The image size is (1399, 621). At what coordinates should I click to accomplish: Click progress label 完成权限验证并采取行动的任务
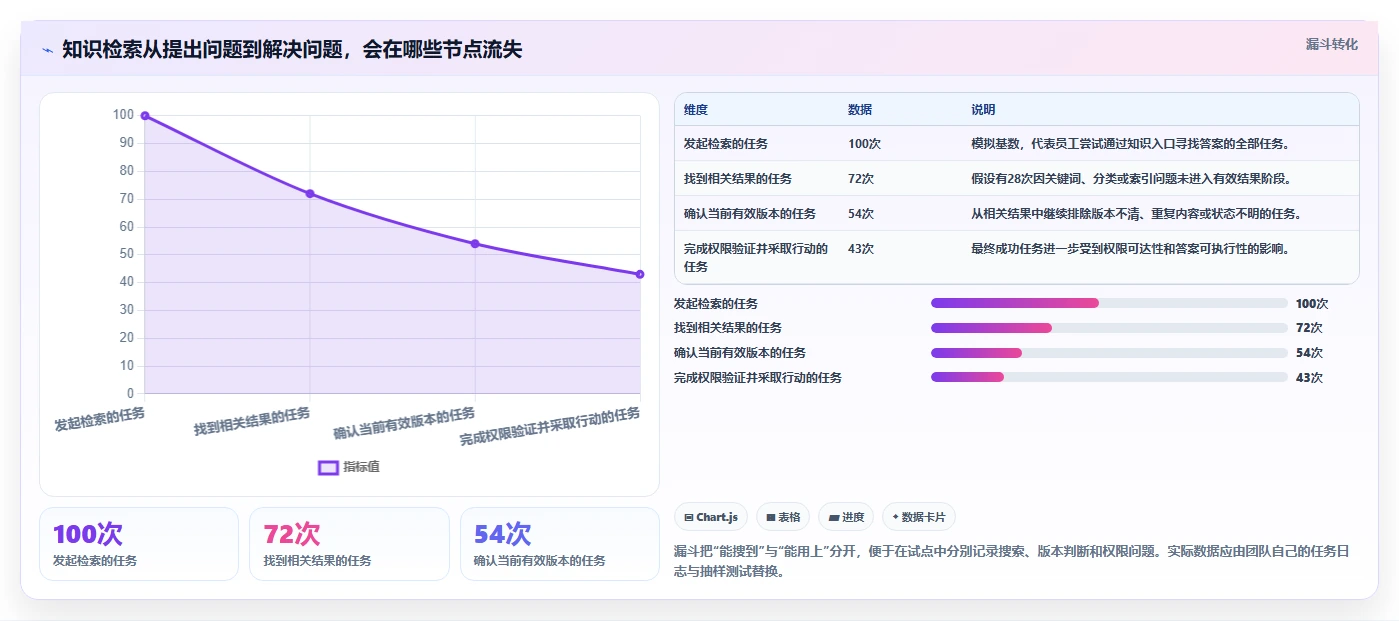point(758,378)
